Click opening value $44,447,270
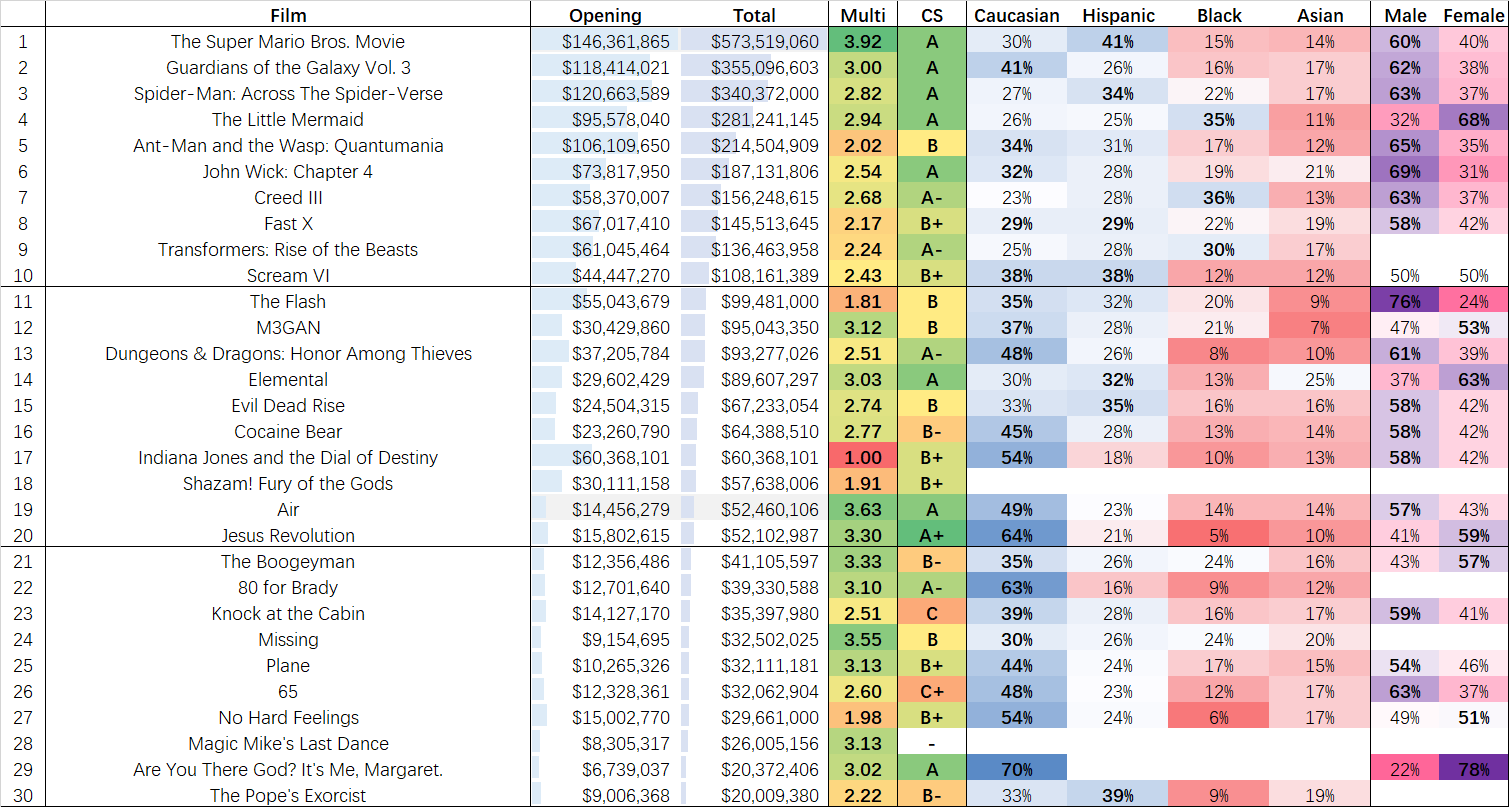The image size is (1509, 807). pos(605,276)
